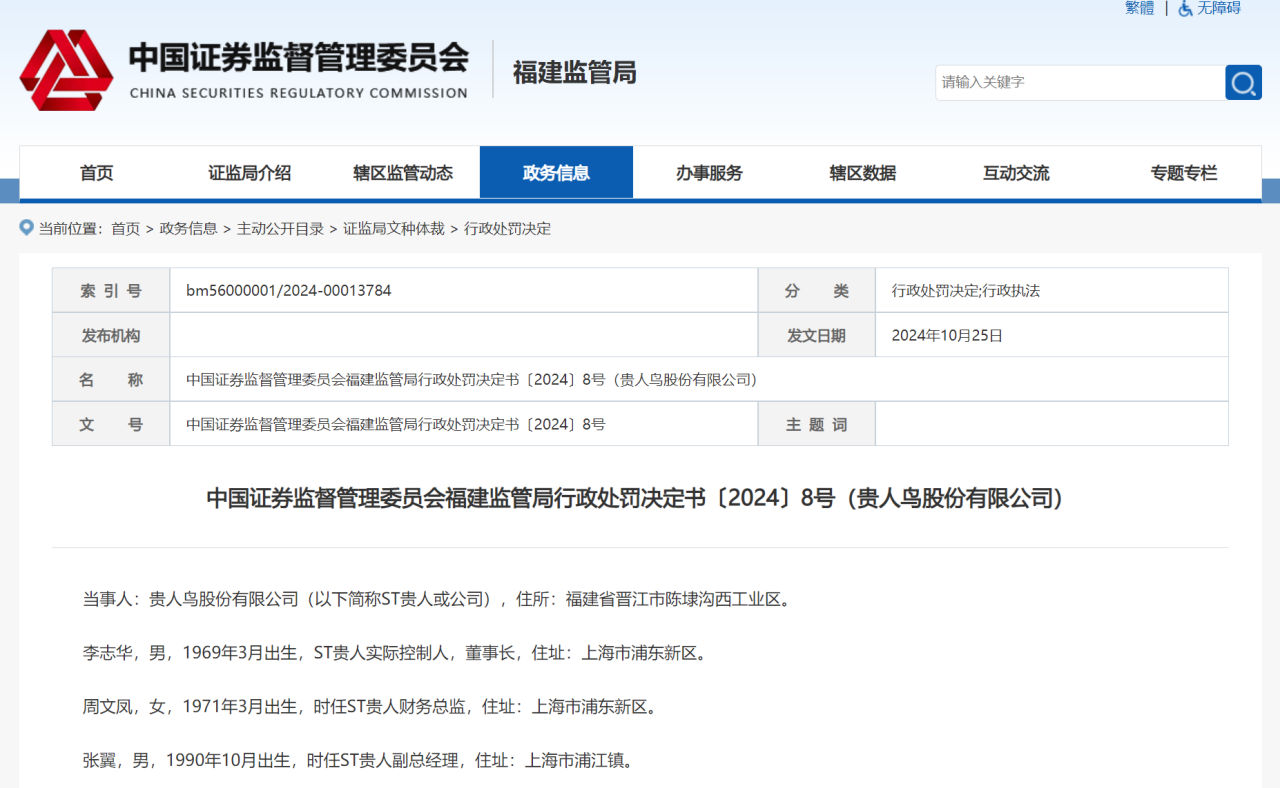Click the accessibility wheelchair icon
The height and width of the screenshot is (788, 1280).
pos(1186,8)
